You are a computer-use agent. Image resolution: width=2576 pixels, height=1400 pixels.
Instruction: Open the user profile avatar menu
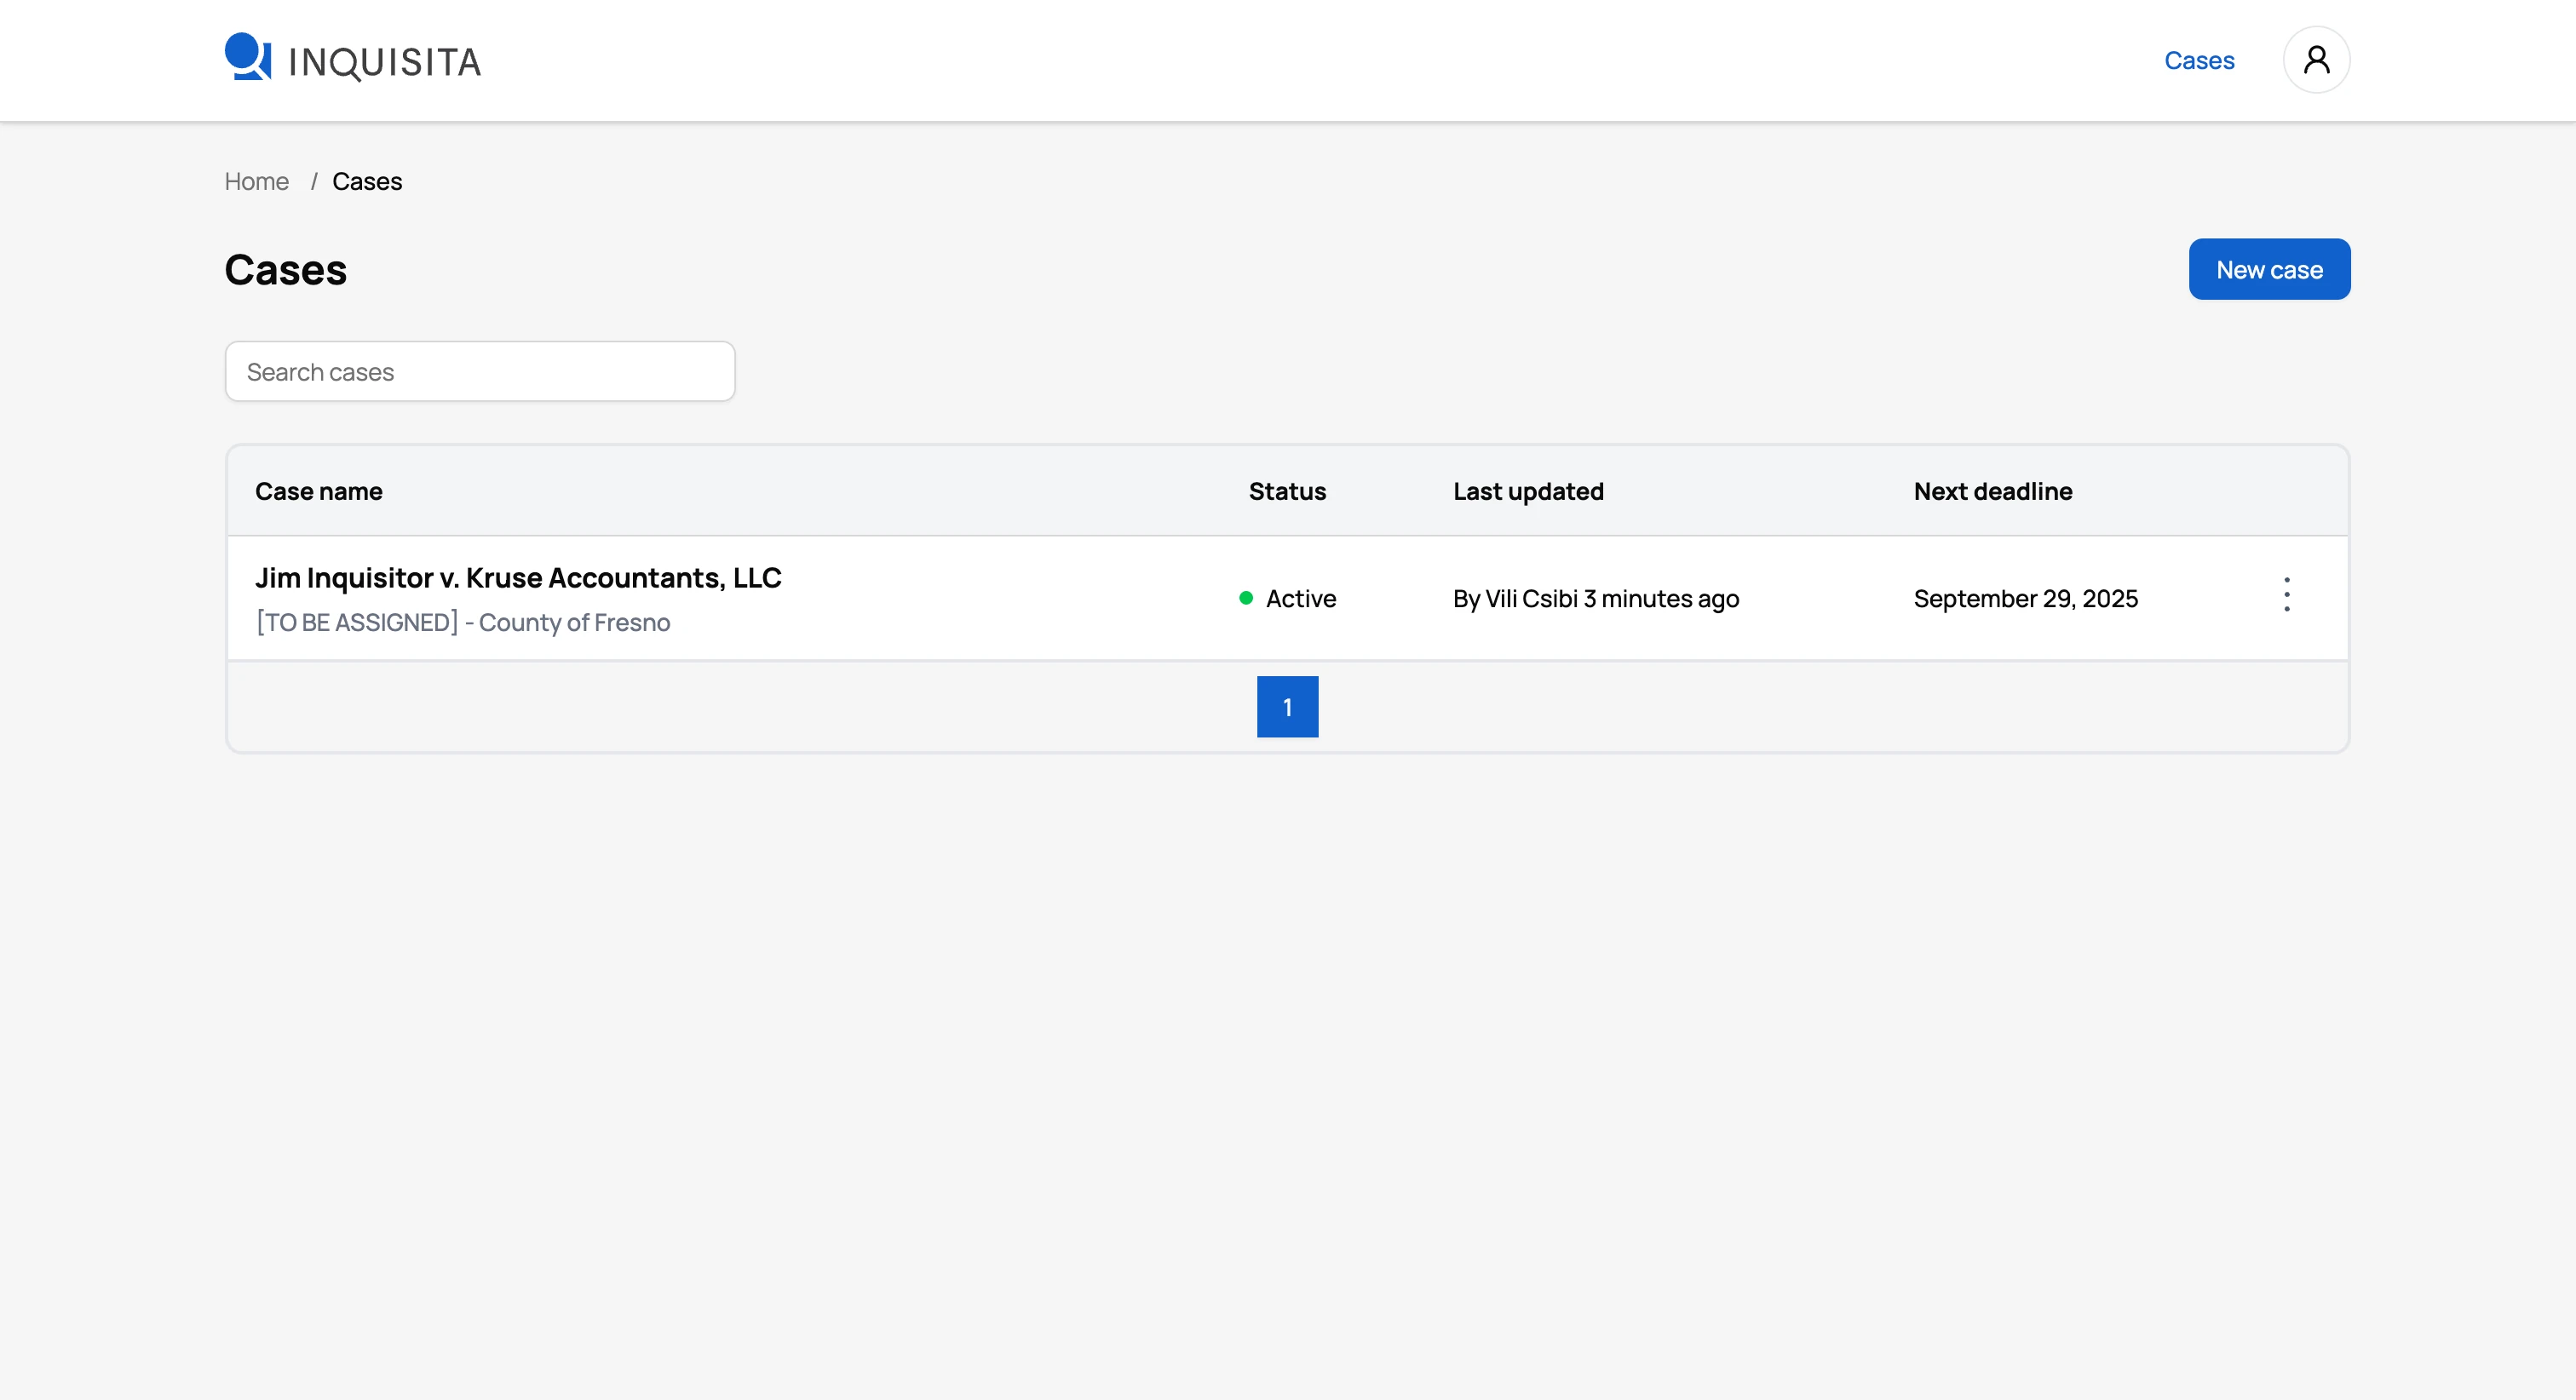[x=2315, y=60]
